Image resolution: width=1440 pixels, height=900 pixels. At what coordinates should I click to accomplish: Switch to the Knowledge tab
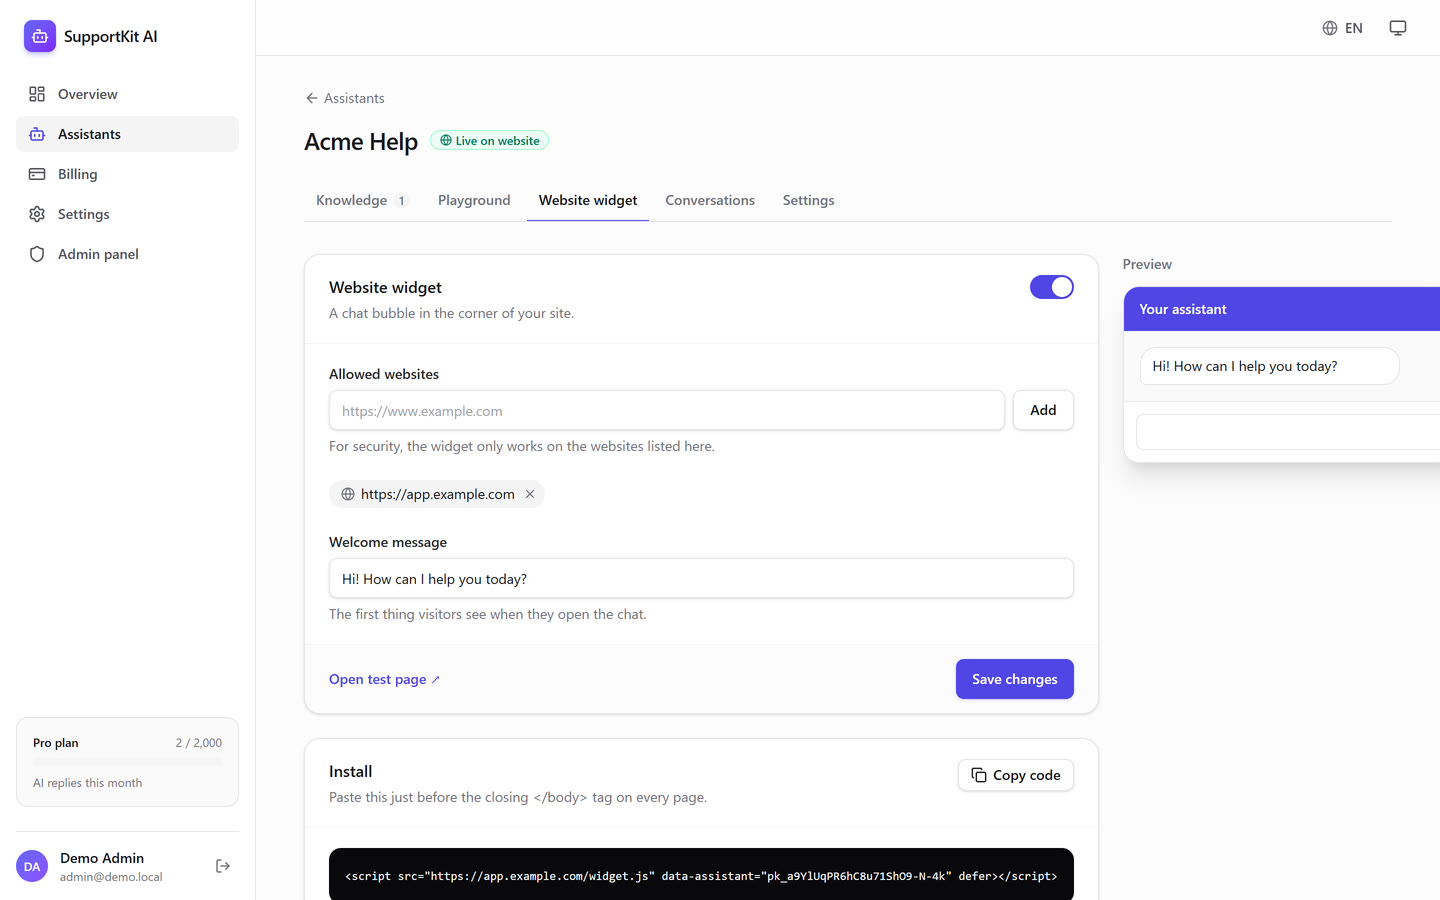tap(363, 200)
